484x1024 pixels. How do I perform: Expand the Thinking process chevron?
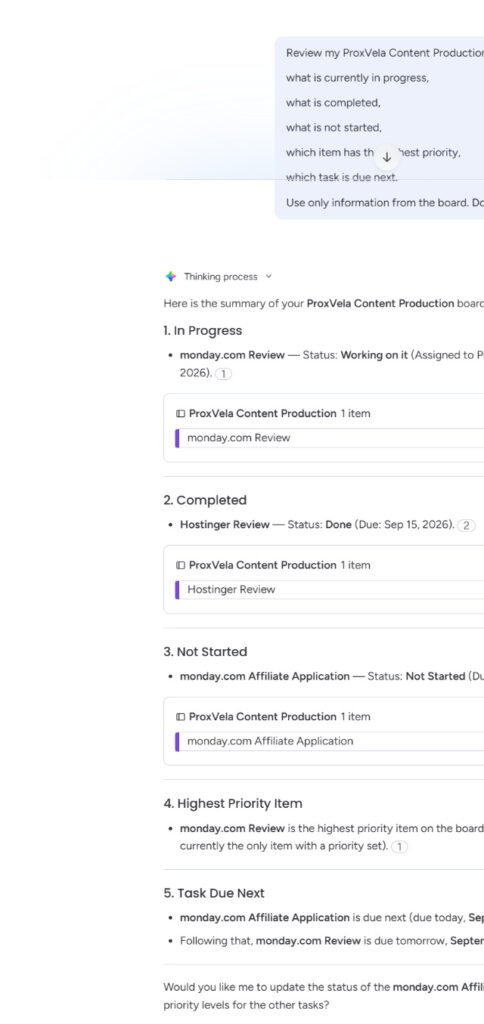coord(268,276)
